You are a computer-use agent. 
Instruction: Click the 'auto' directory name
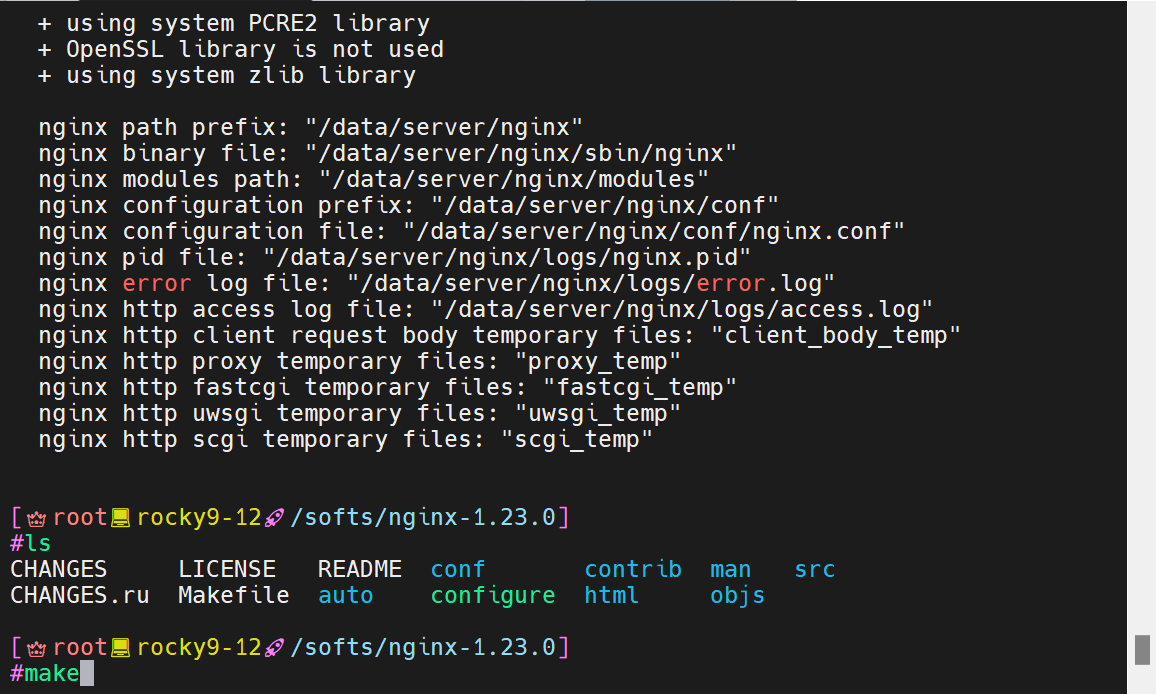pyautogui.click(x=345, y=595)
